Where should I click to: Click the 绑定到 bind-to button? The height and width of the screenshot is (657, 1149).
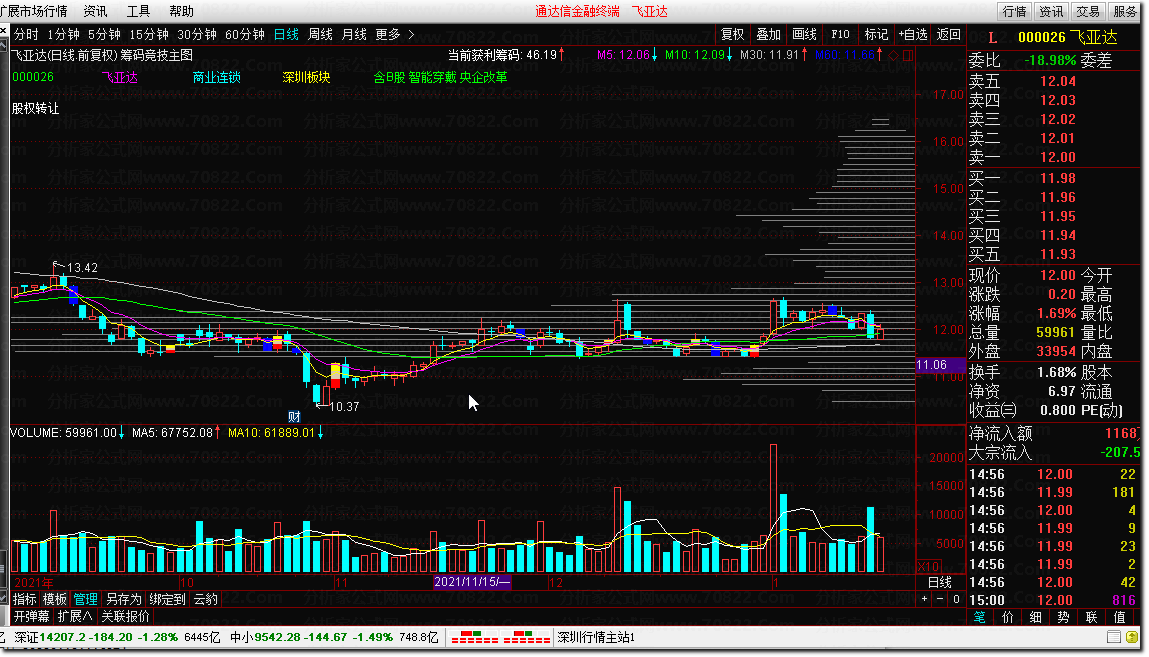point(167,599)
